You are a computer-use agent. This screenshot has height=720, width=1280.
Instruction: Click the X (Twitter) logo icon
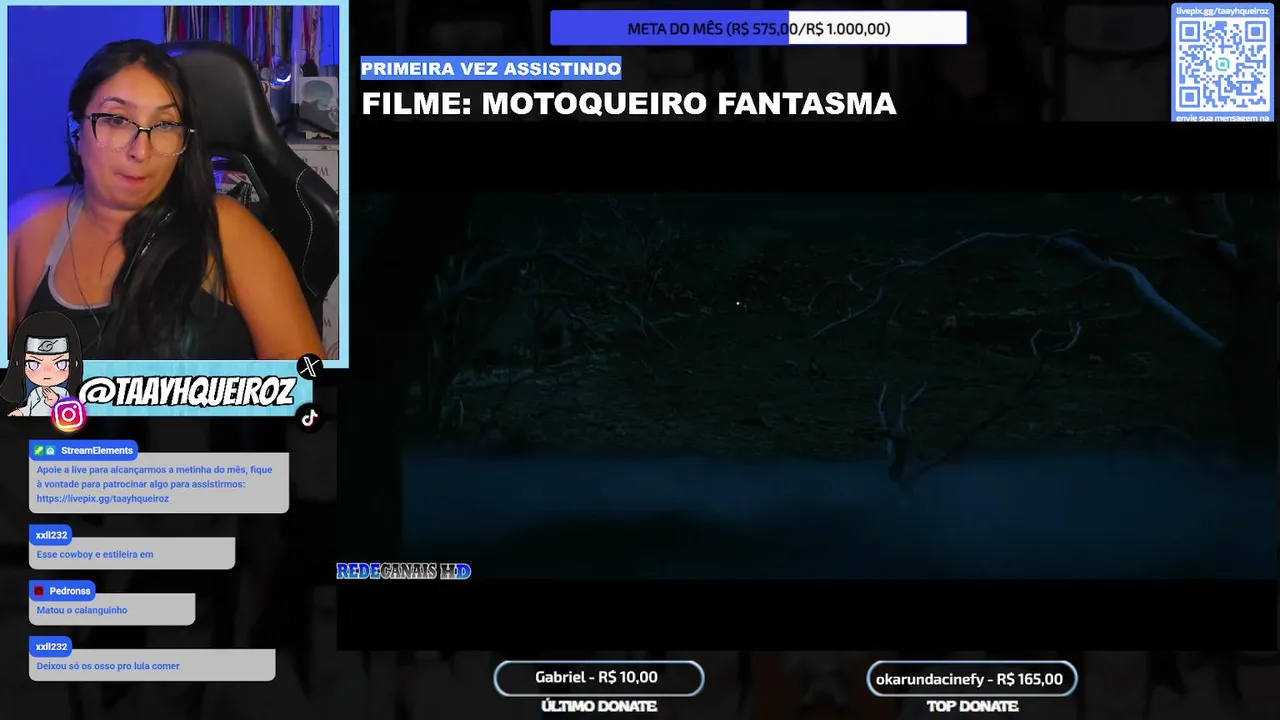309,367
